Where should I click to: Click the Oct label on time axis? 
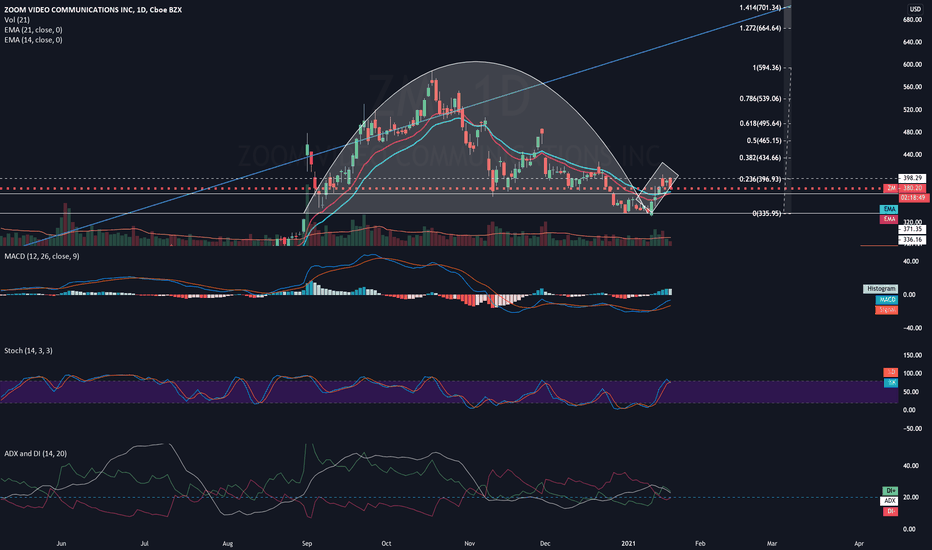(386, 543)
